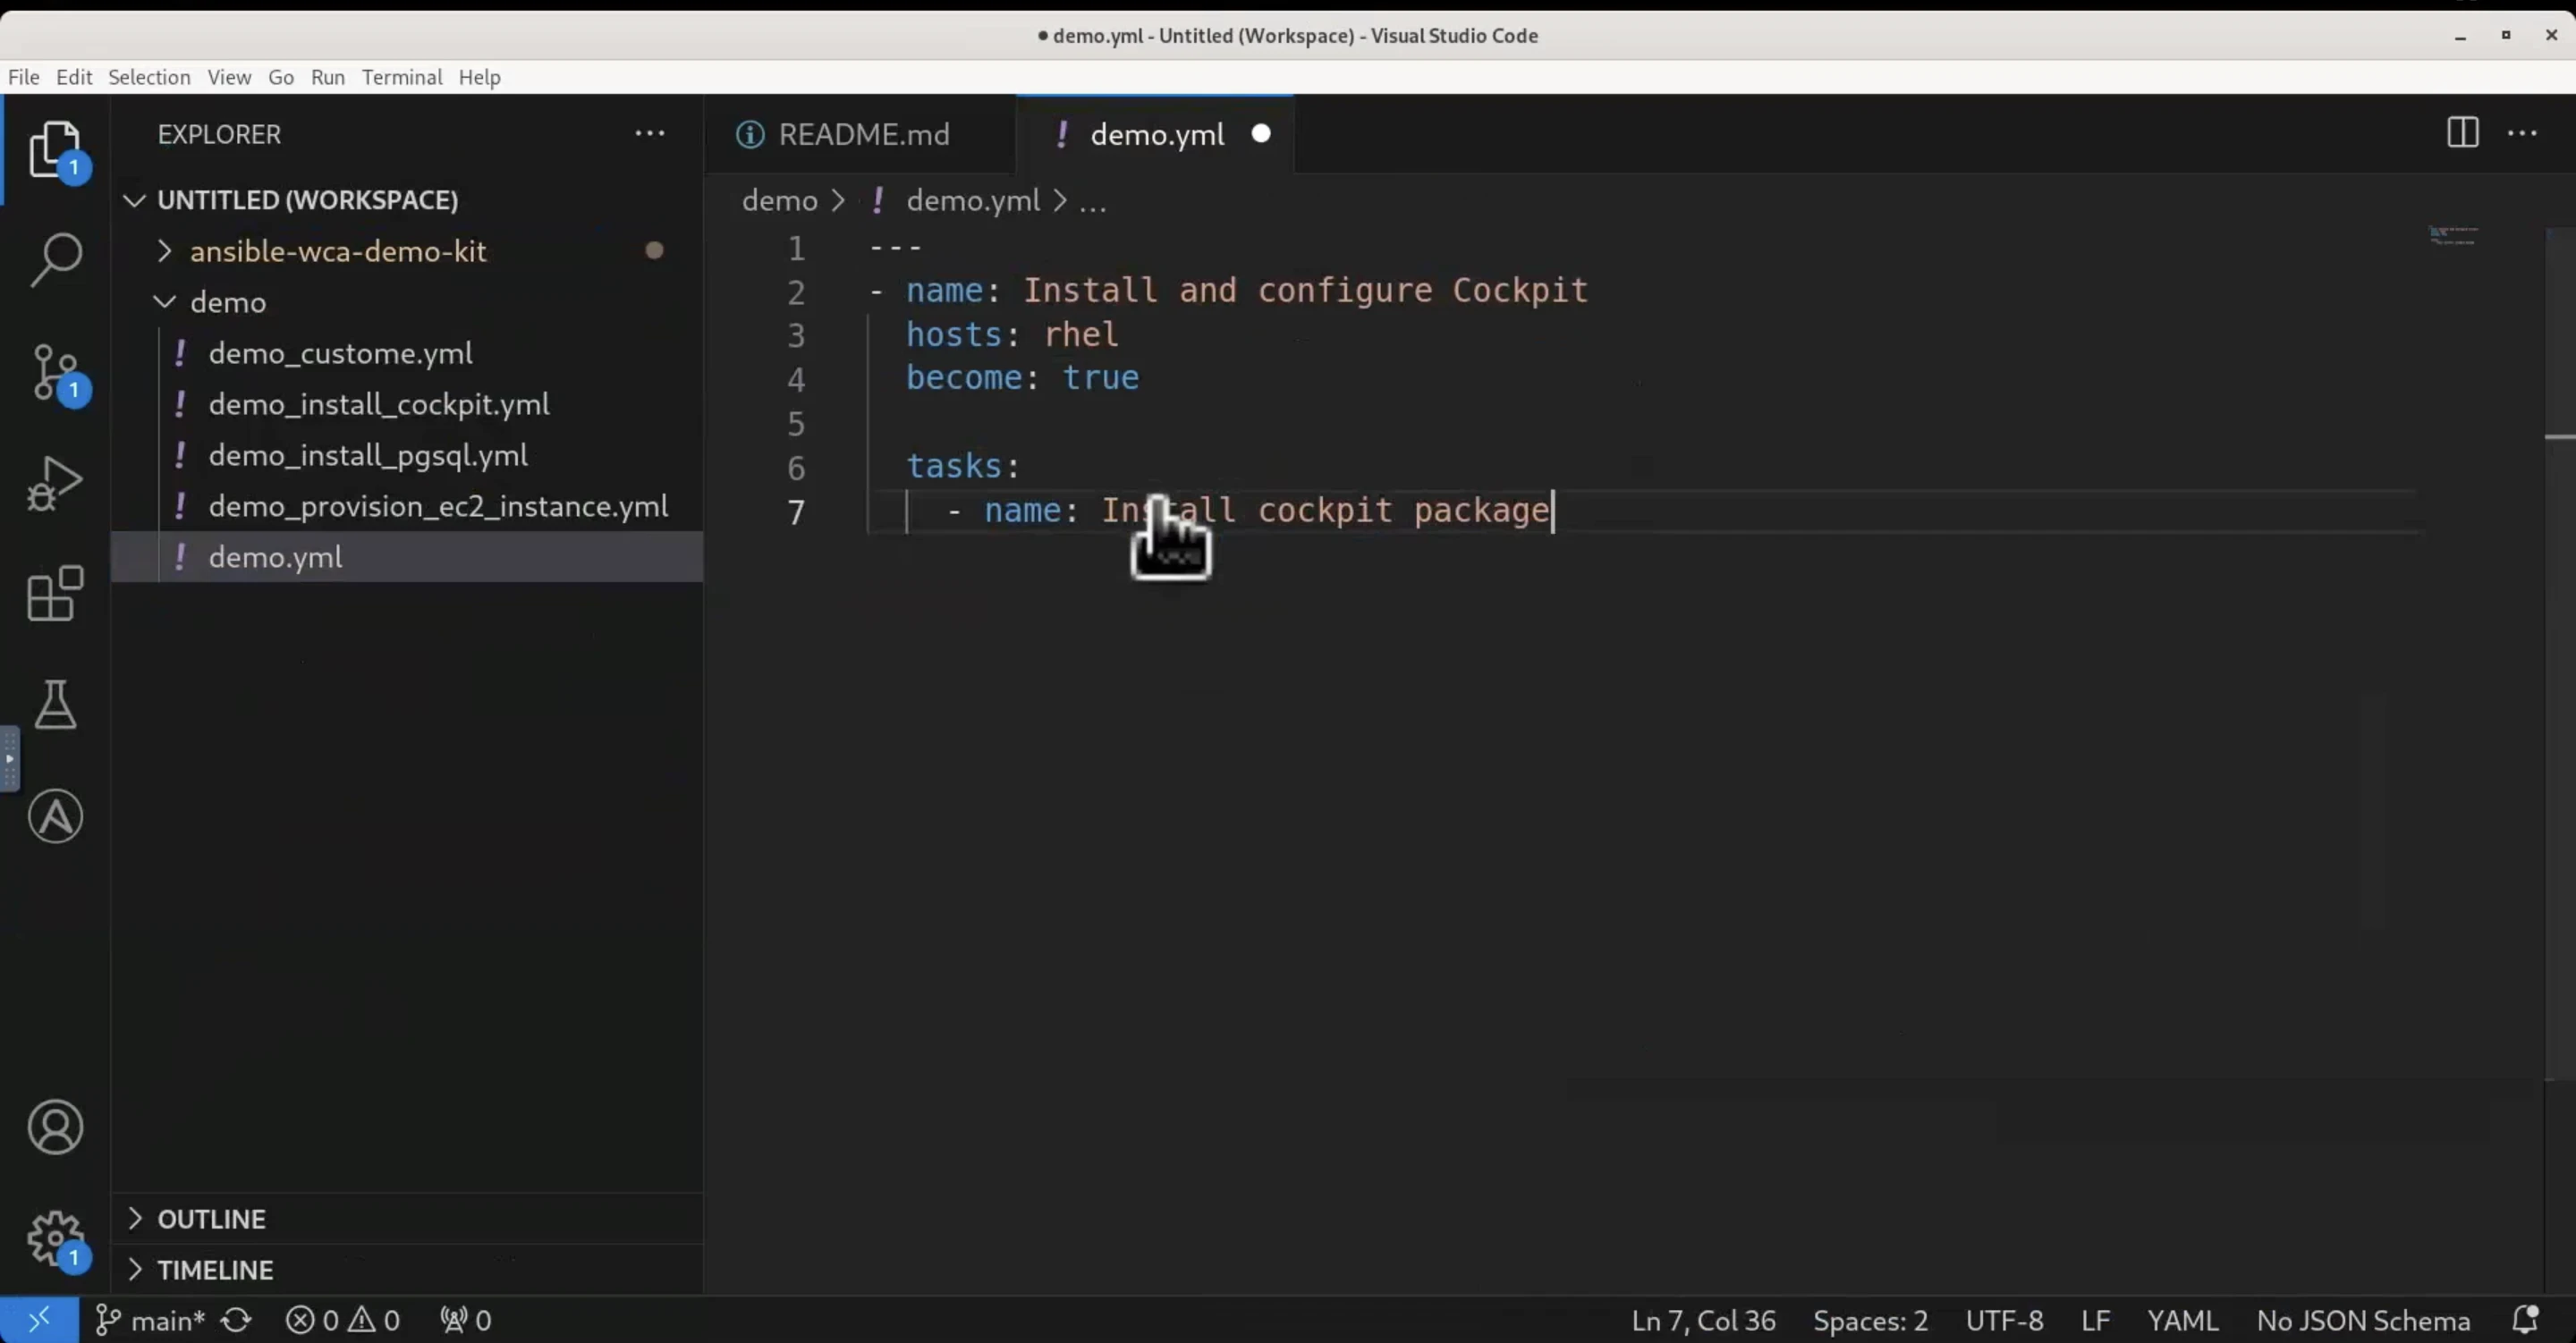Click line number 5 in the gutter
This screenshot has height=1343, width=2576.
click(796, 423)
